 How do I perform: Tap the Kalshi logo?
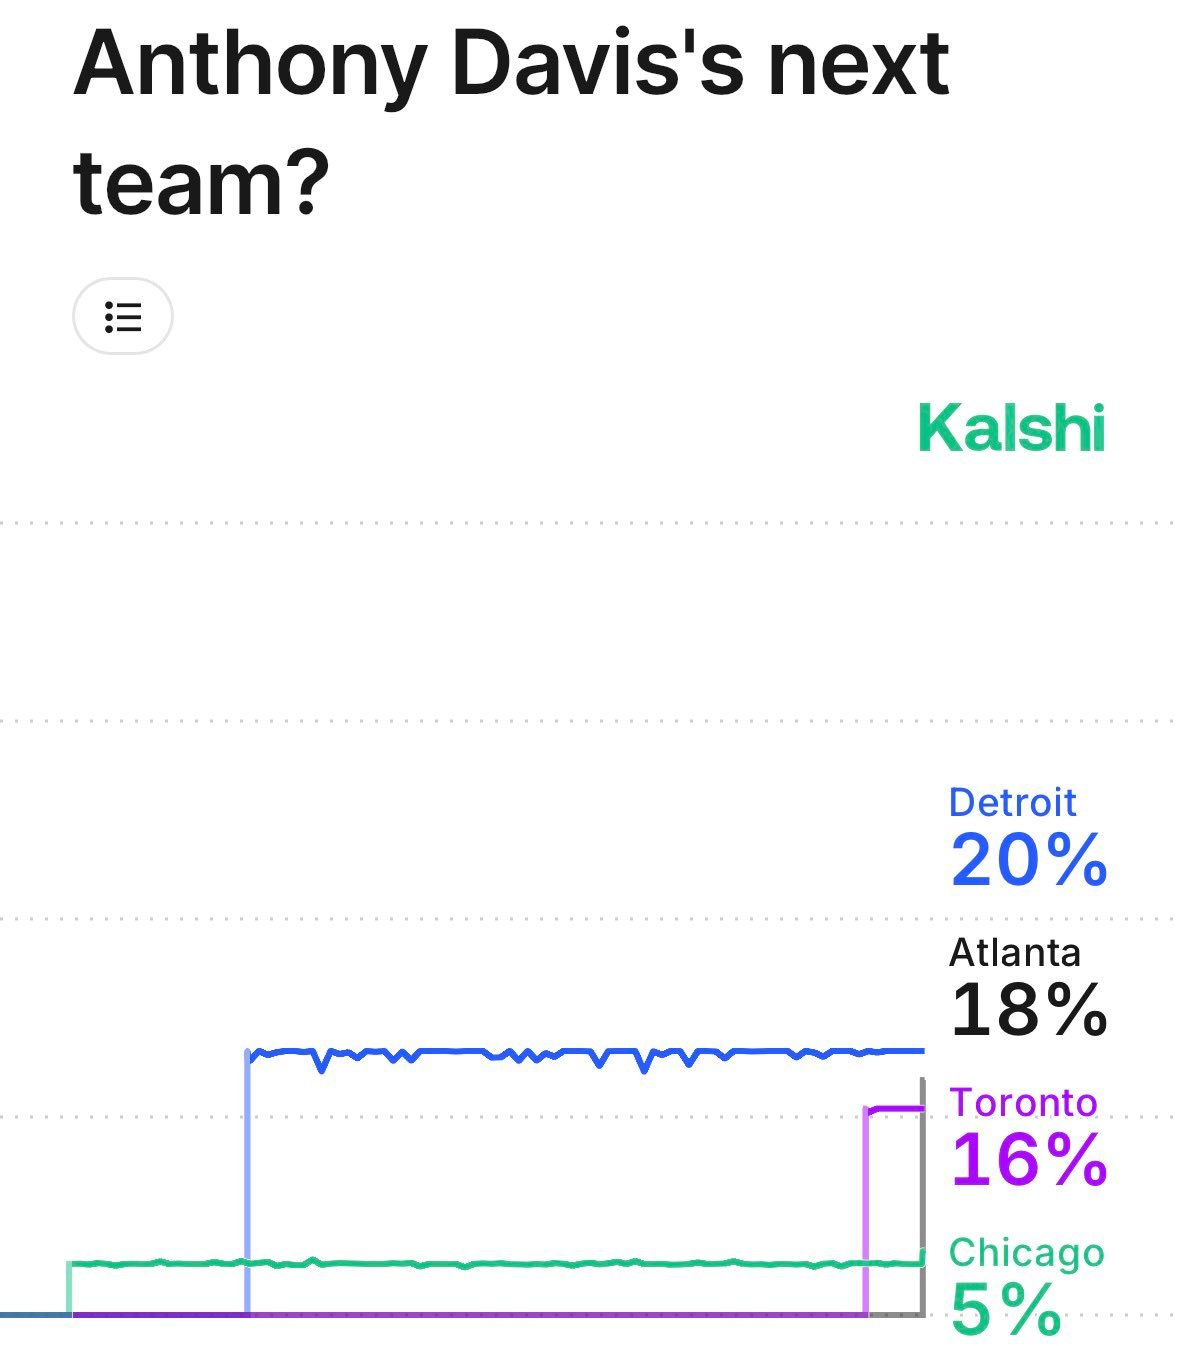pos(1011,428)
